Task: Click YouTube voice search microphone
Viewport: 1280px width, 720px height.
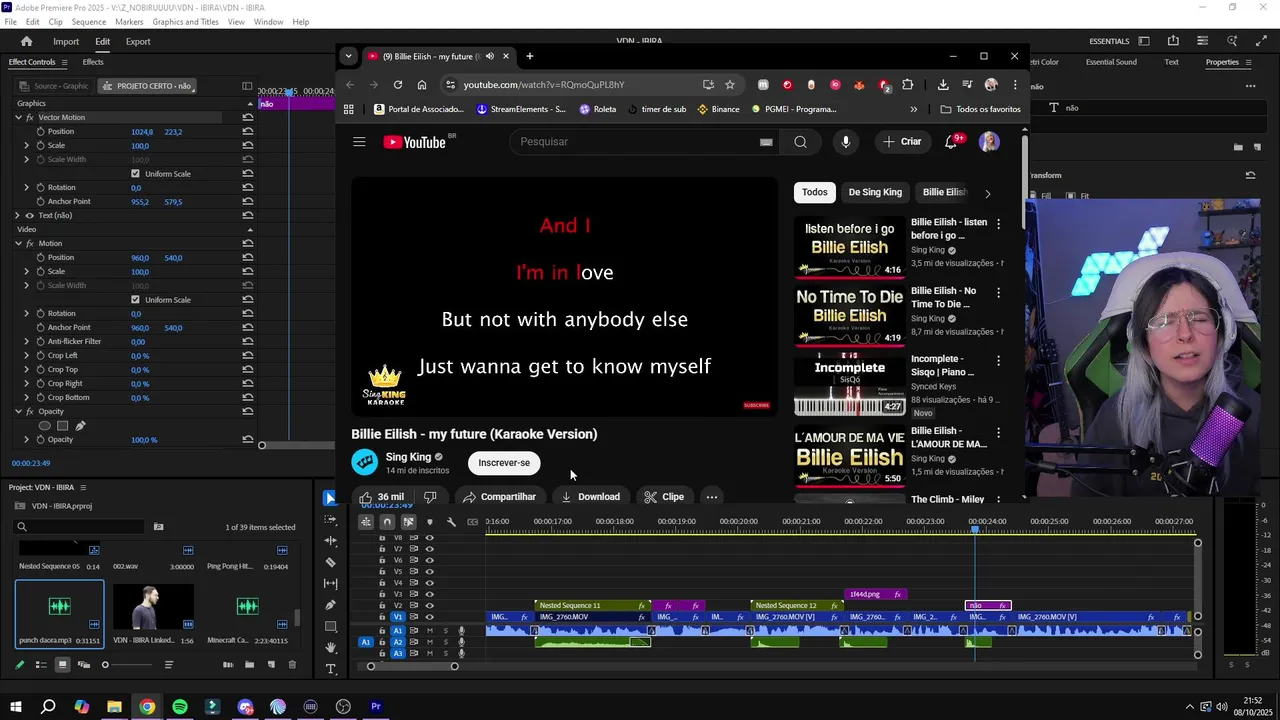Action: click(846, 142)
